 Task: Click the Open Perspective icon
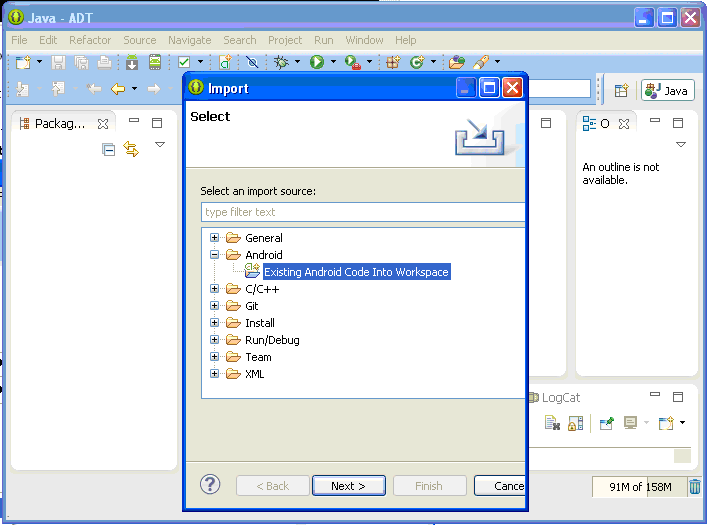(621, 91)
